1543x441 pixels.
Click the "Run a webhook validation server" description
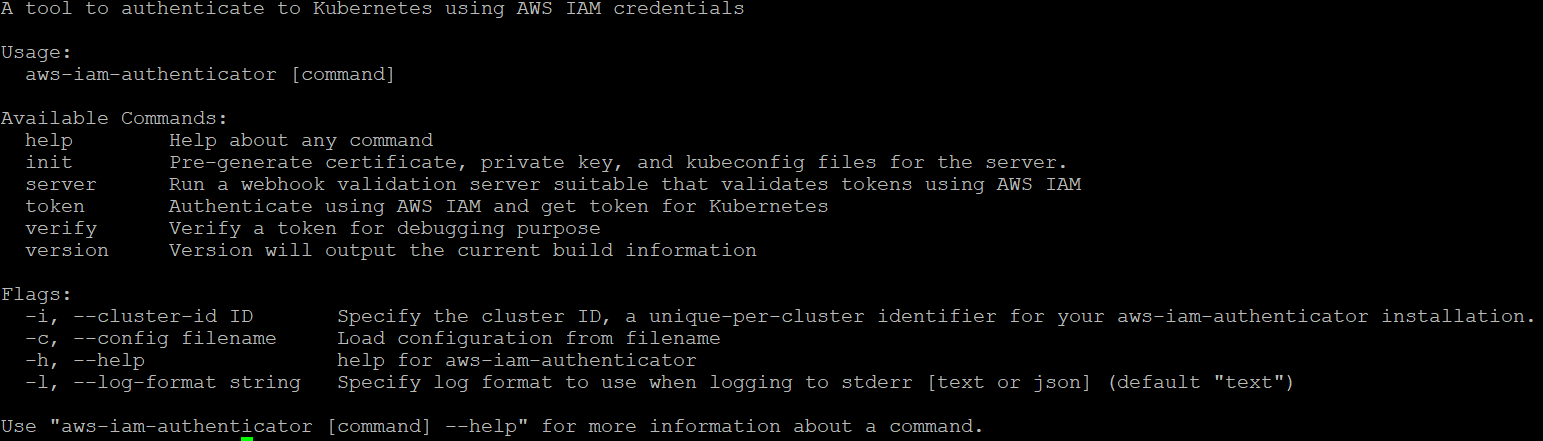coord(625,184)
